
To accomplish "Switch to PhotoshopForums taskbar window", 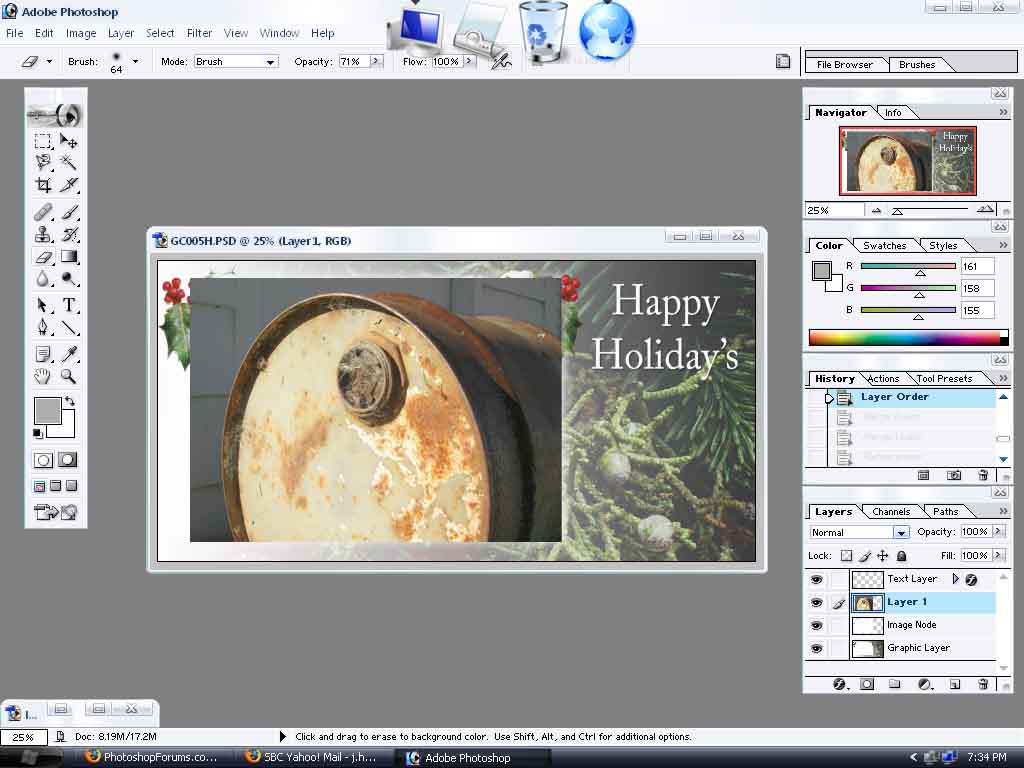I will click(x=152, y=757).
